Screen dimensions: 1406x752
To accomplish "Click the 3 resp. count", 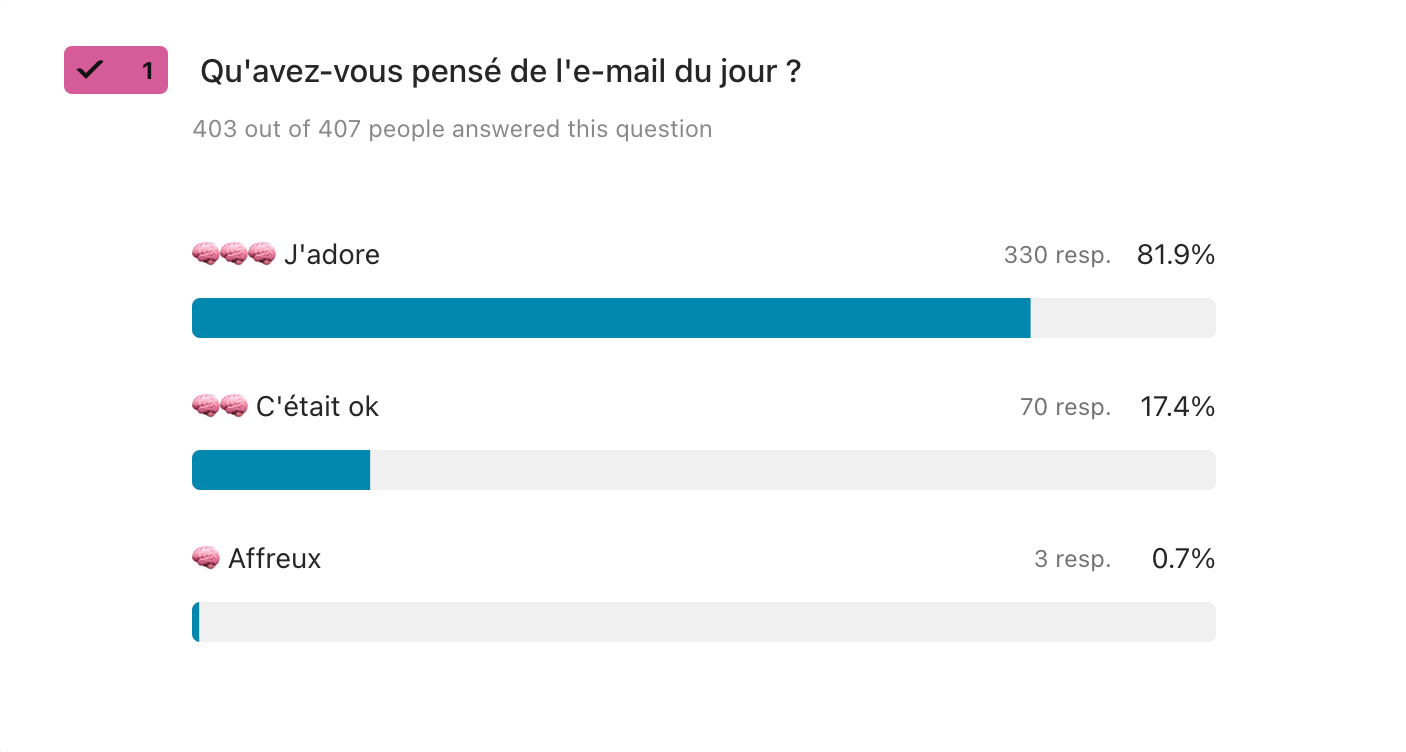I will 1072,559.
